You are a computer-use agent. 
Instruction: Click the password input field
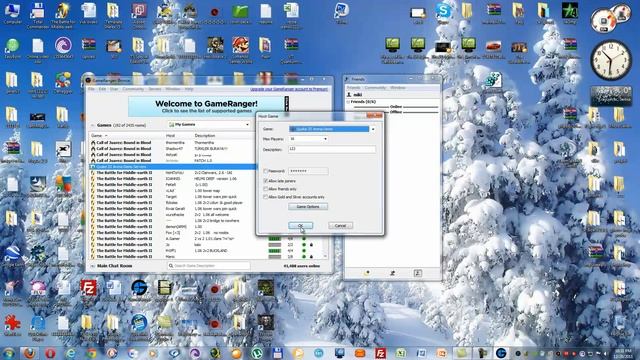pyautogui.click(x=308, y=171)
